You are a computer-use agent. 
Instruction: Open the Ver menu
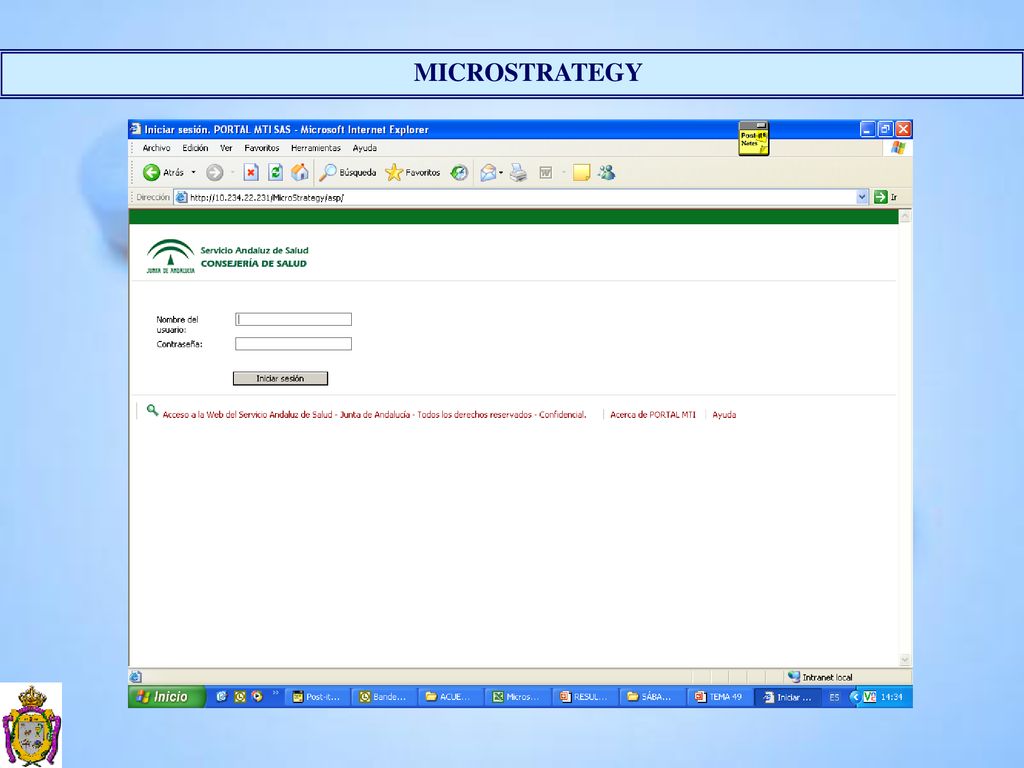(x=226, y=148)
